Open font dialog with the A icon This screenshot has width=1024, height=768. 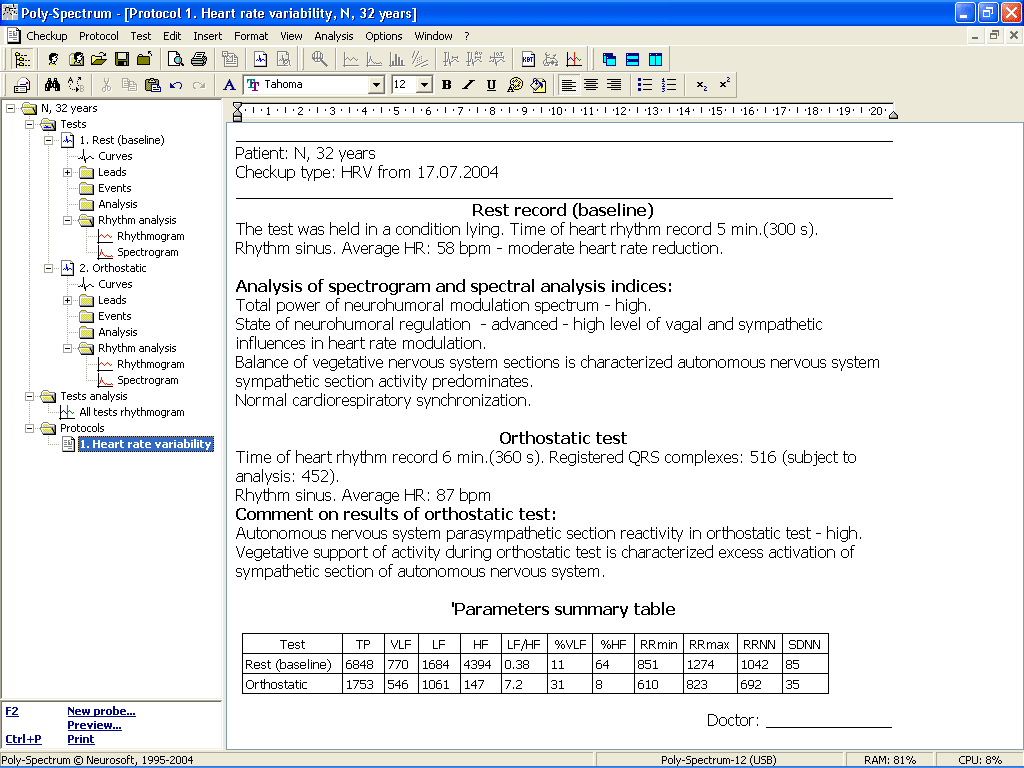click(229, 84)
